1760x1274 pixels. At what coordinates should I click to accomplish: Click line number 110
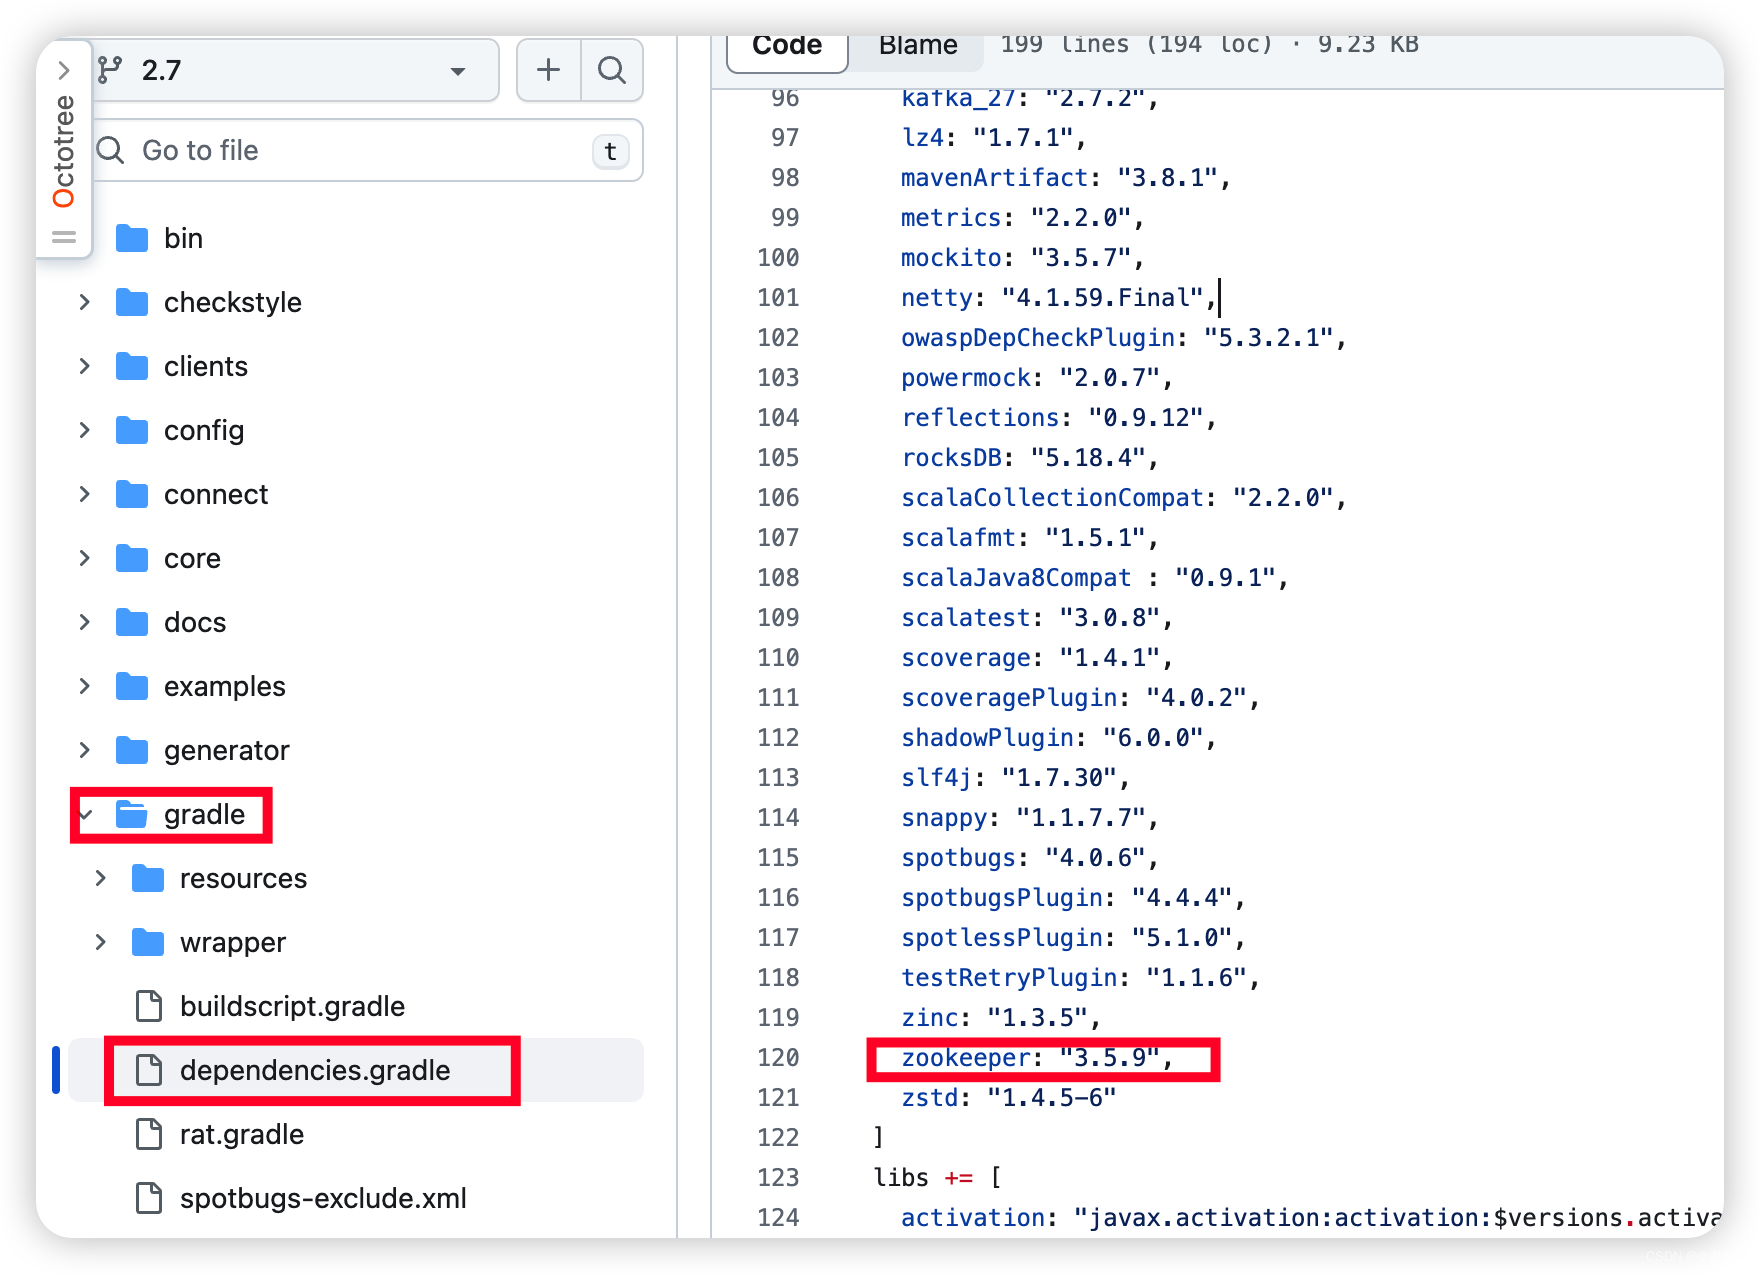pyautogui.click(x=778, y=658)
